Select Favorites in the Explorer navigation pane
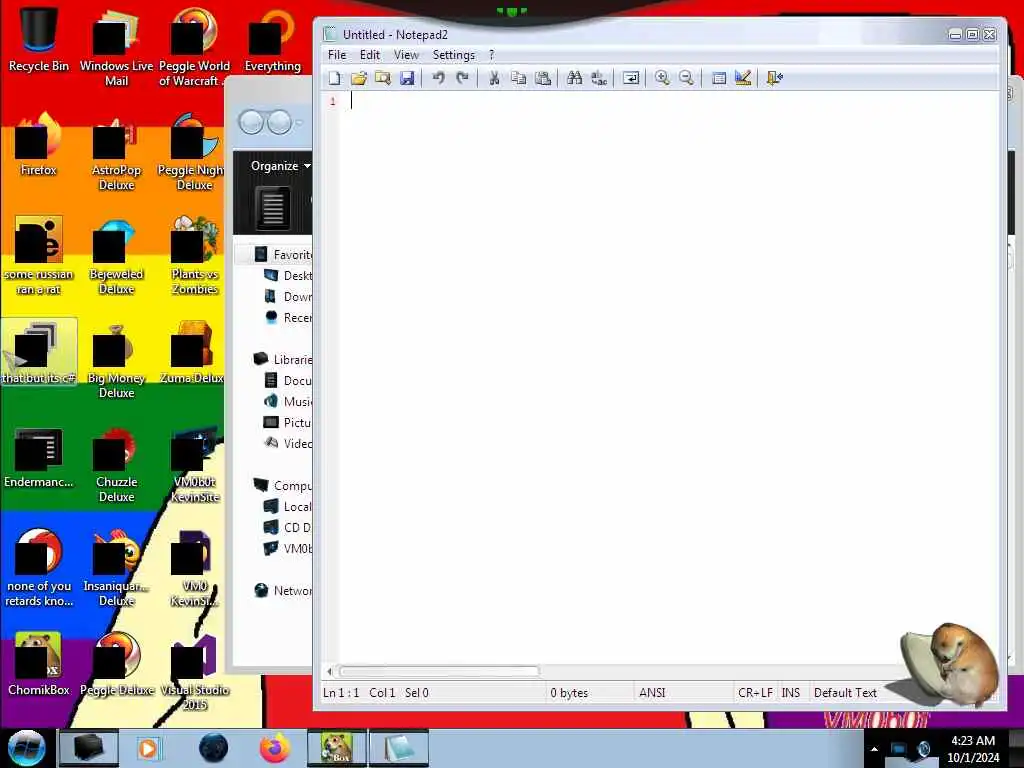Screen dimensions: 1024x768 (x=283, y=255)
